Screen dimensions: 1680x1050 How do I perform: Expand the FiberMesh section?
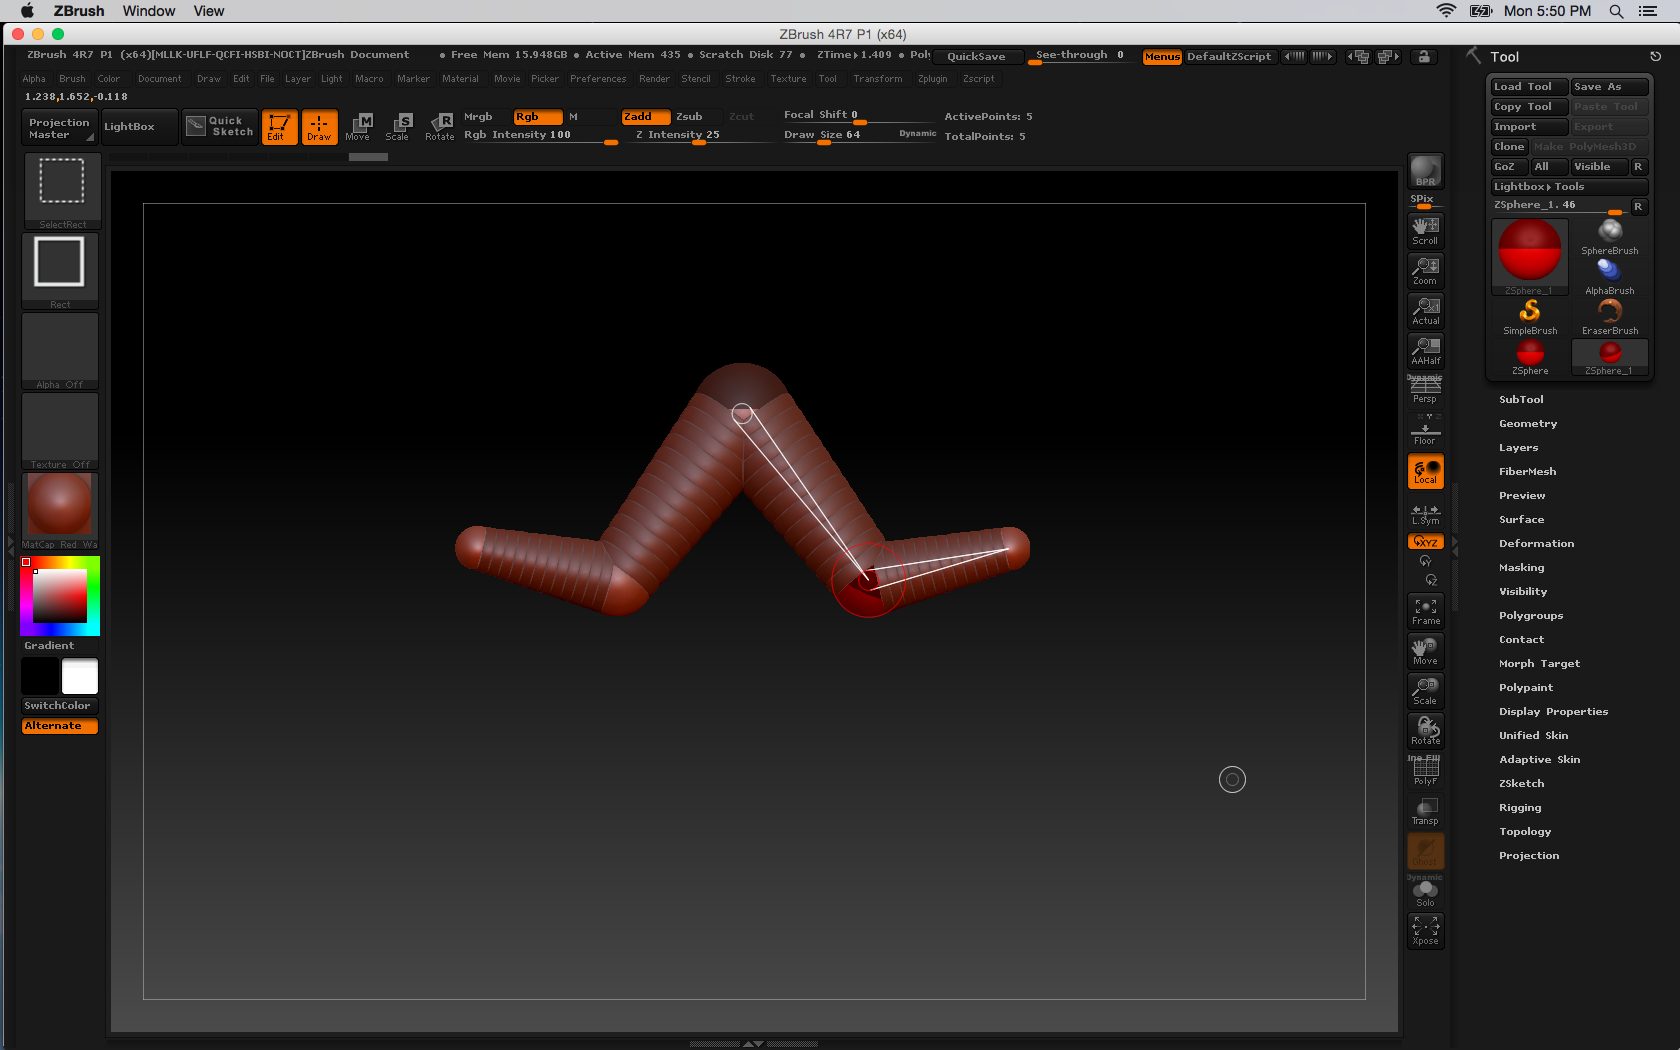tap(1527, 472)
